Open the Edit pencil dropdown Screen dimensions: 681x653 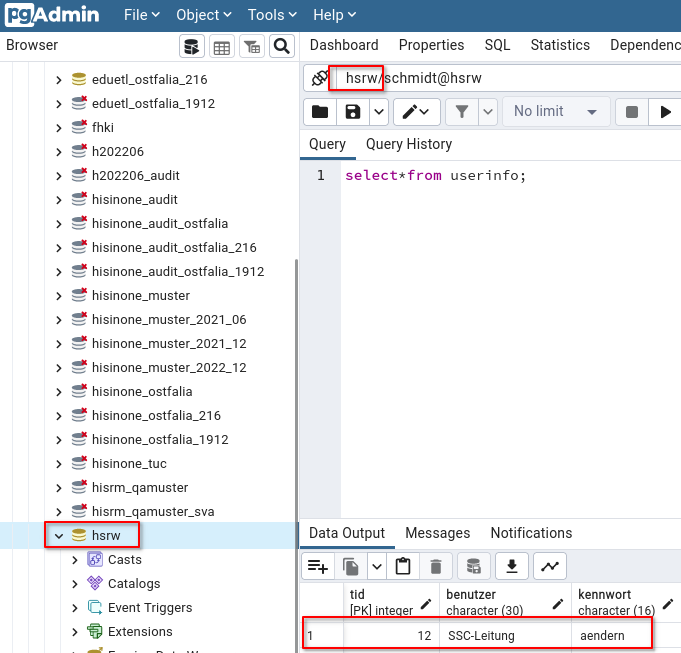click(417, 112)
